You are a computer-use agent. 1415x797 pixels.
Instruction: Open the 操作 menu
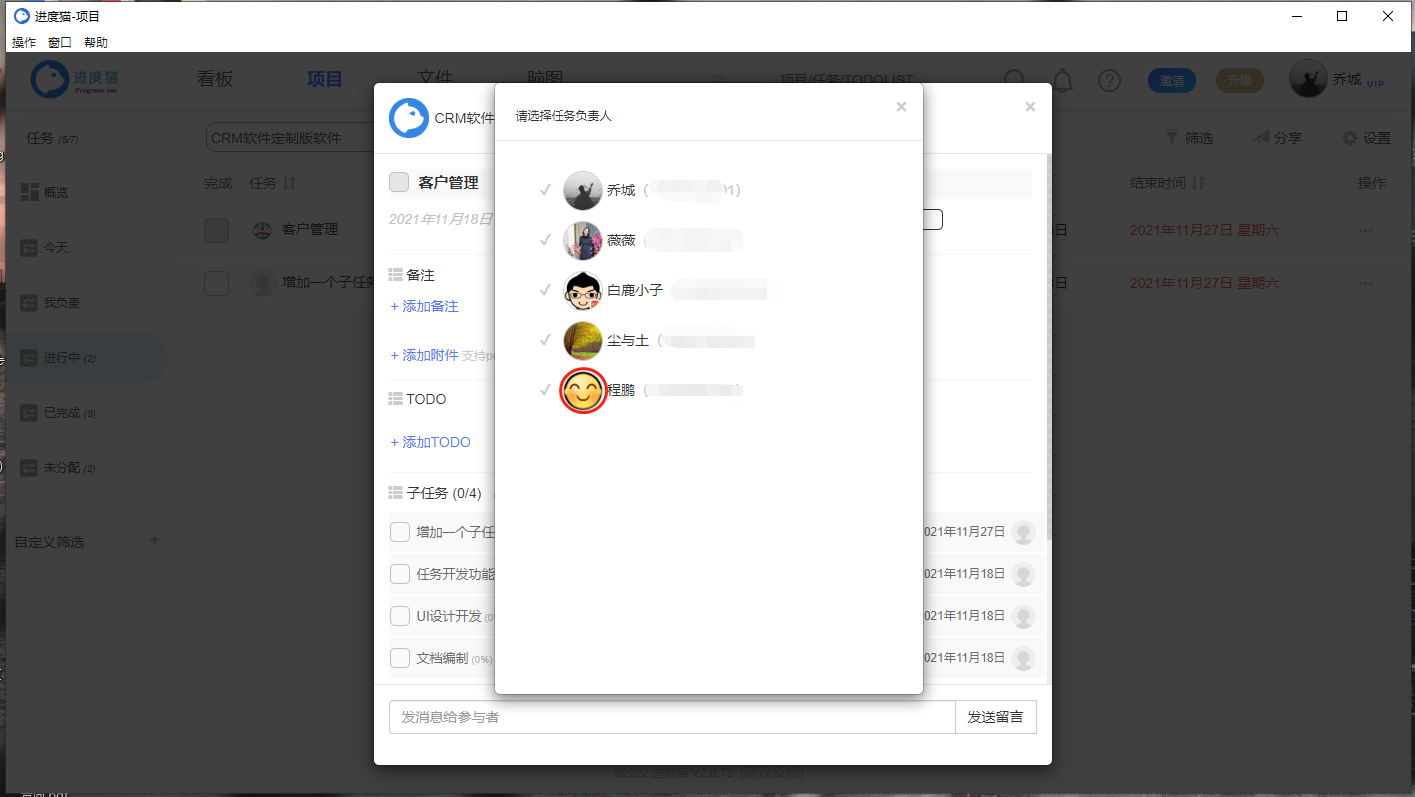[x=24, y=43]
